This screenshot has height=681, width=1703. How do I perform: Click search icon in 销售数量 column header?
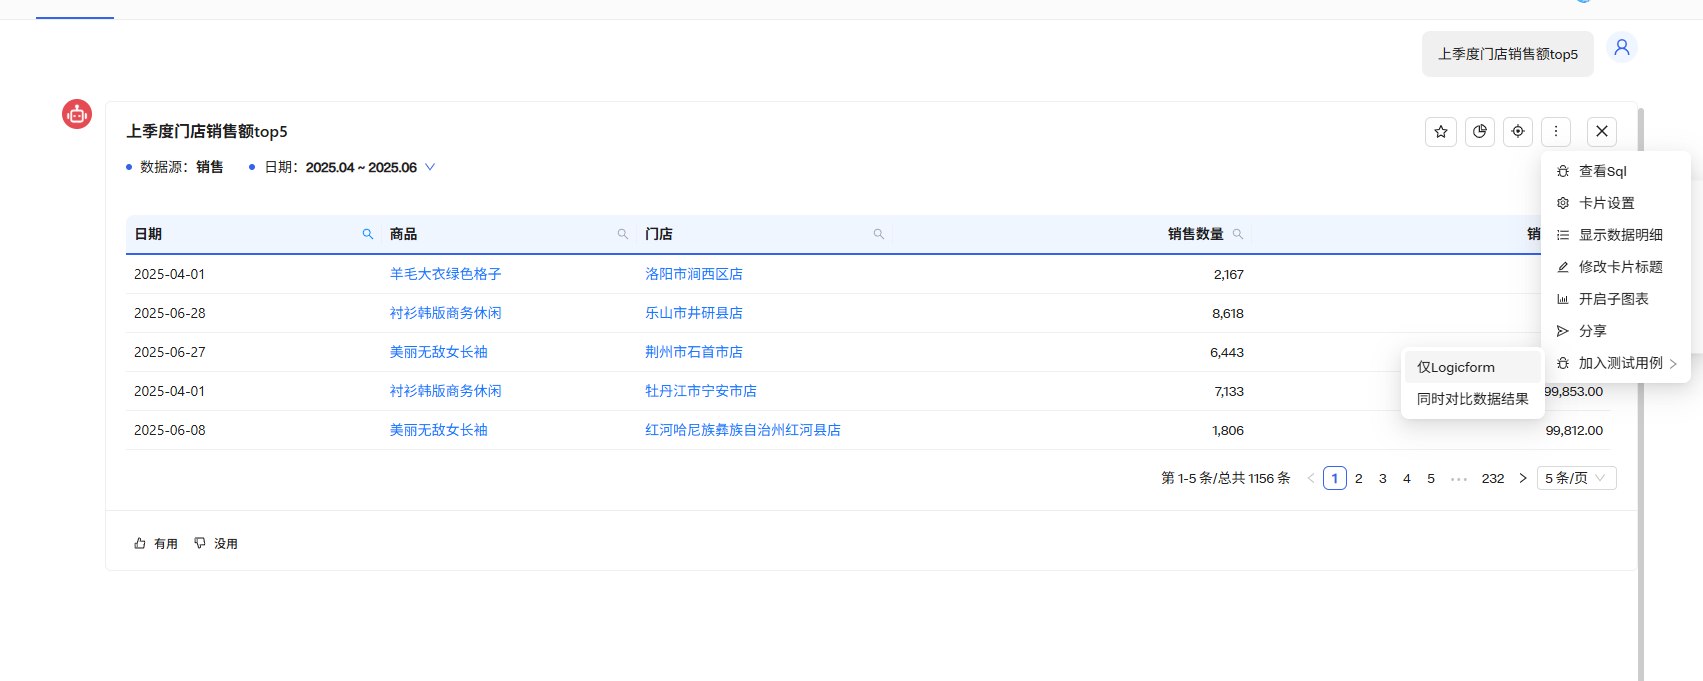coord(1238,234)
